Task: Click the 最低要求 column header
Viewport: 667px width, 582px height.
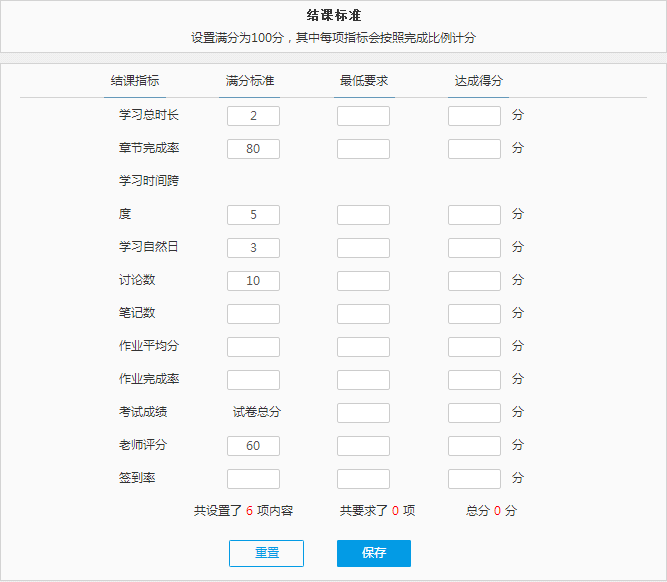Action: tap(364, 81)
